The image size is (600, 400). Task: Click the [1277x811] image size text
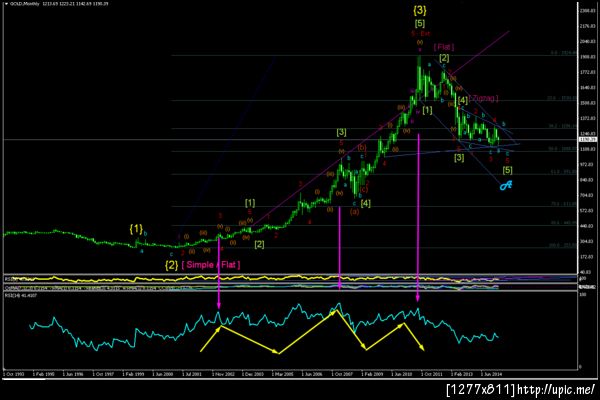[481, 390]
